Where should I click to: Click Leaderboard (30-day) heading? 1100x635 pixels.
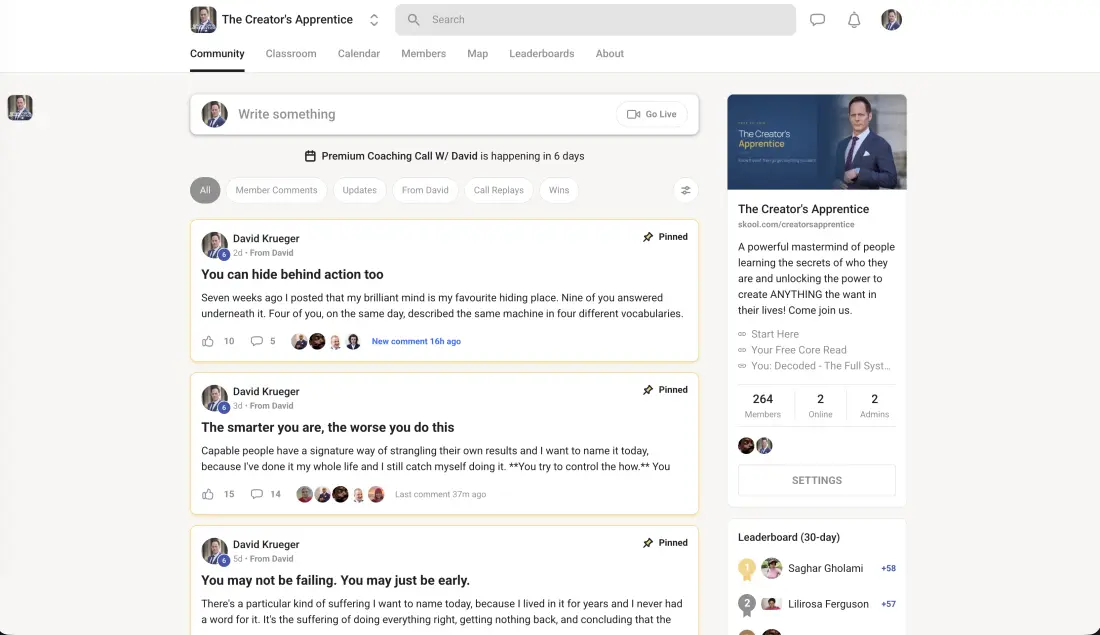(x=789, y=537)
